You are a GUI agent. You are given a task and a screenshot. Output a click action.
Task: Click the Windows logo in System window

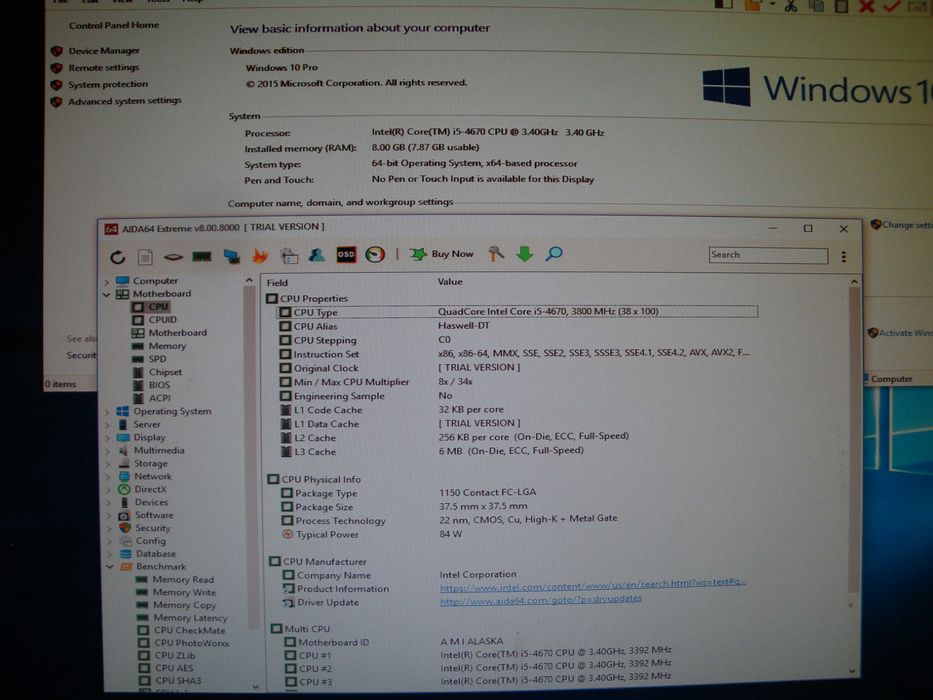click(726, 87)
